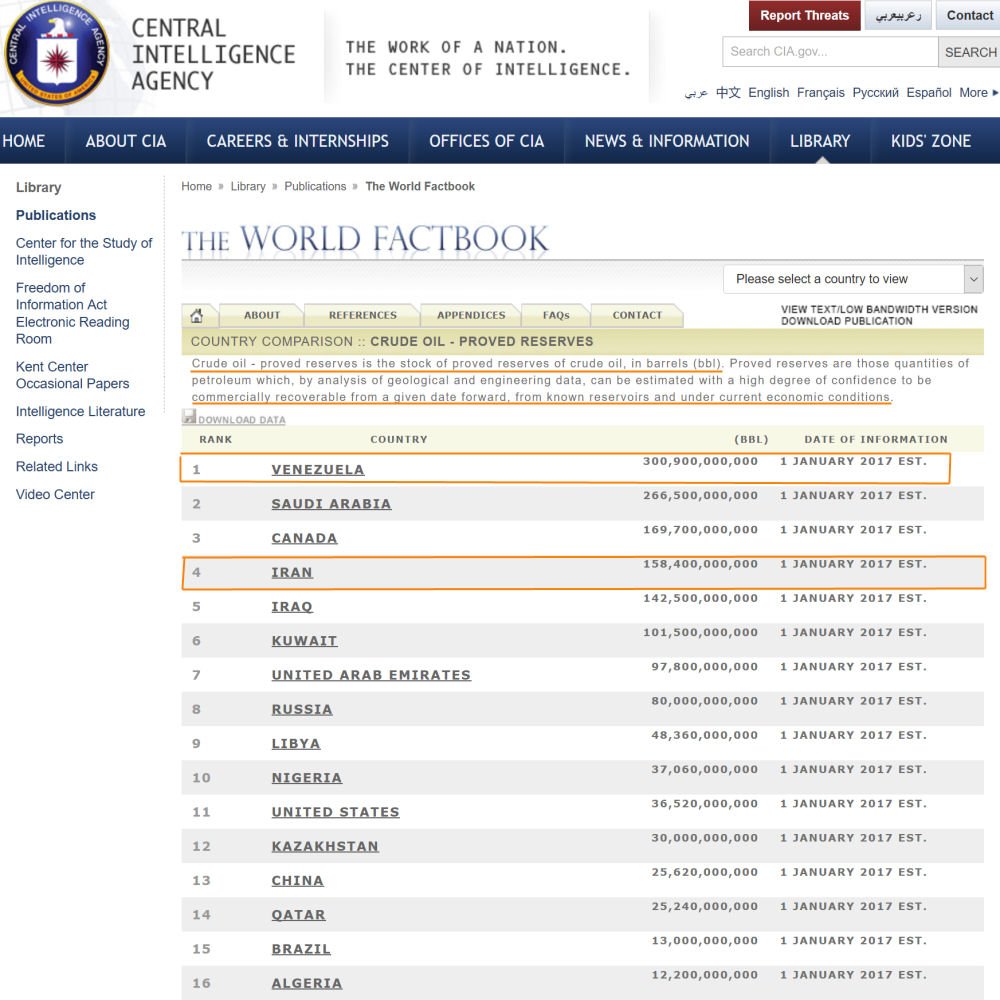The height and width of the screenshot is (1000, 1000).
Task: Open the QATAR country link
Action: pyautogui.click(x=298, y=915)
